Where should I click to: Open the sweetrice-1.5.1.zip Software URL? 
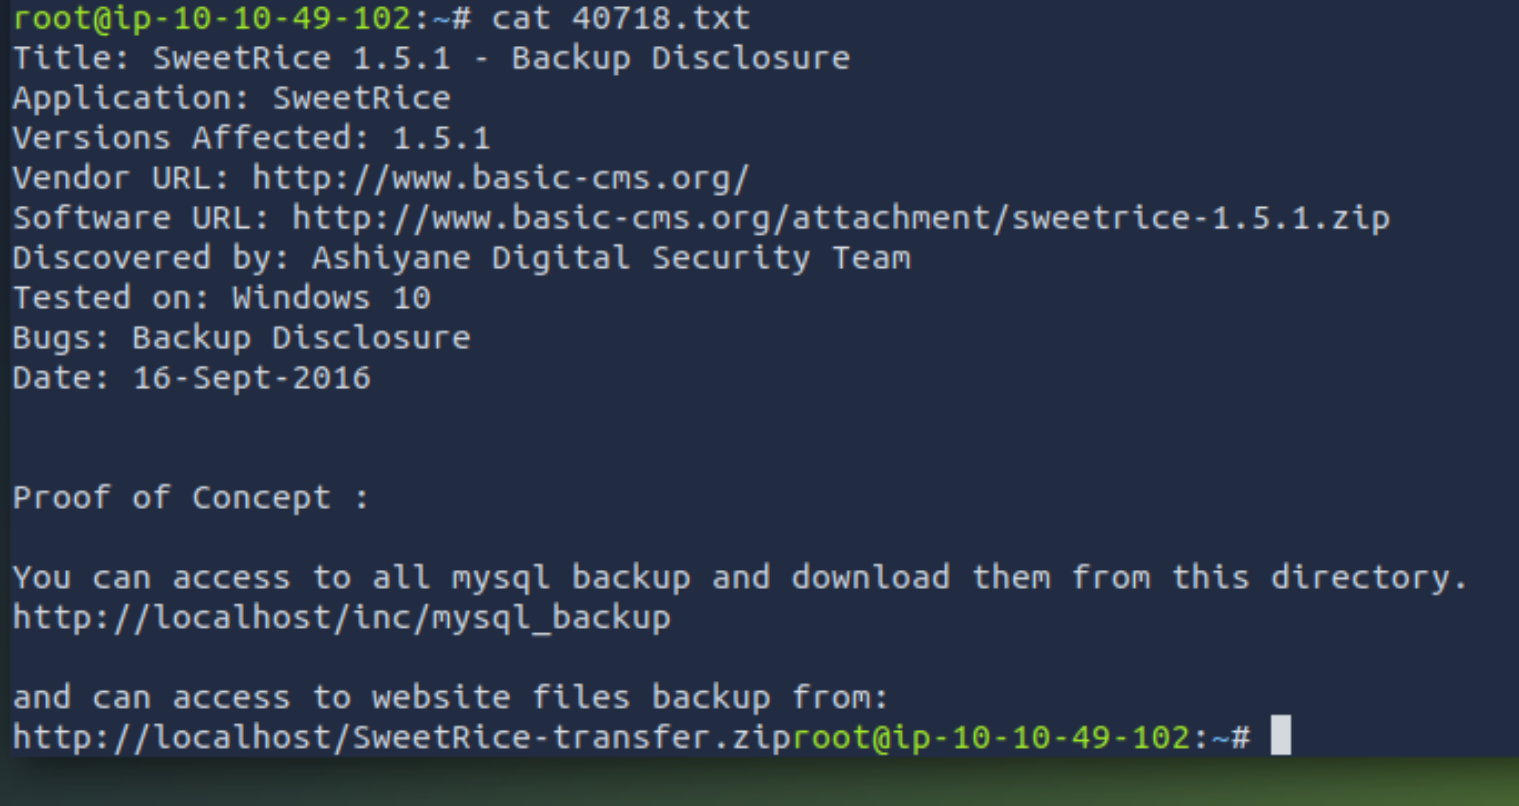point(840,218)
